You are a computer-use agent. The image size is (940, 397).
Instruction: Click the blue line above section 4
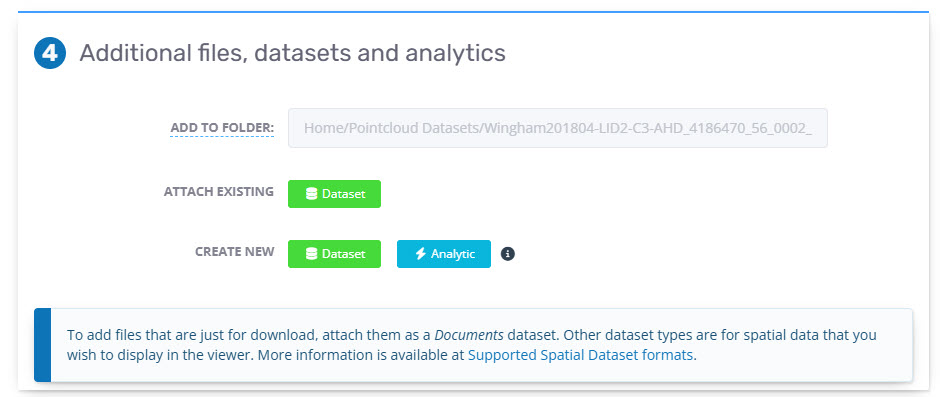point(474,11)
